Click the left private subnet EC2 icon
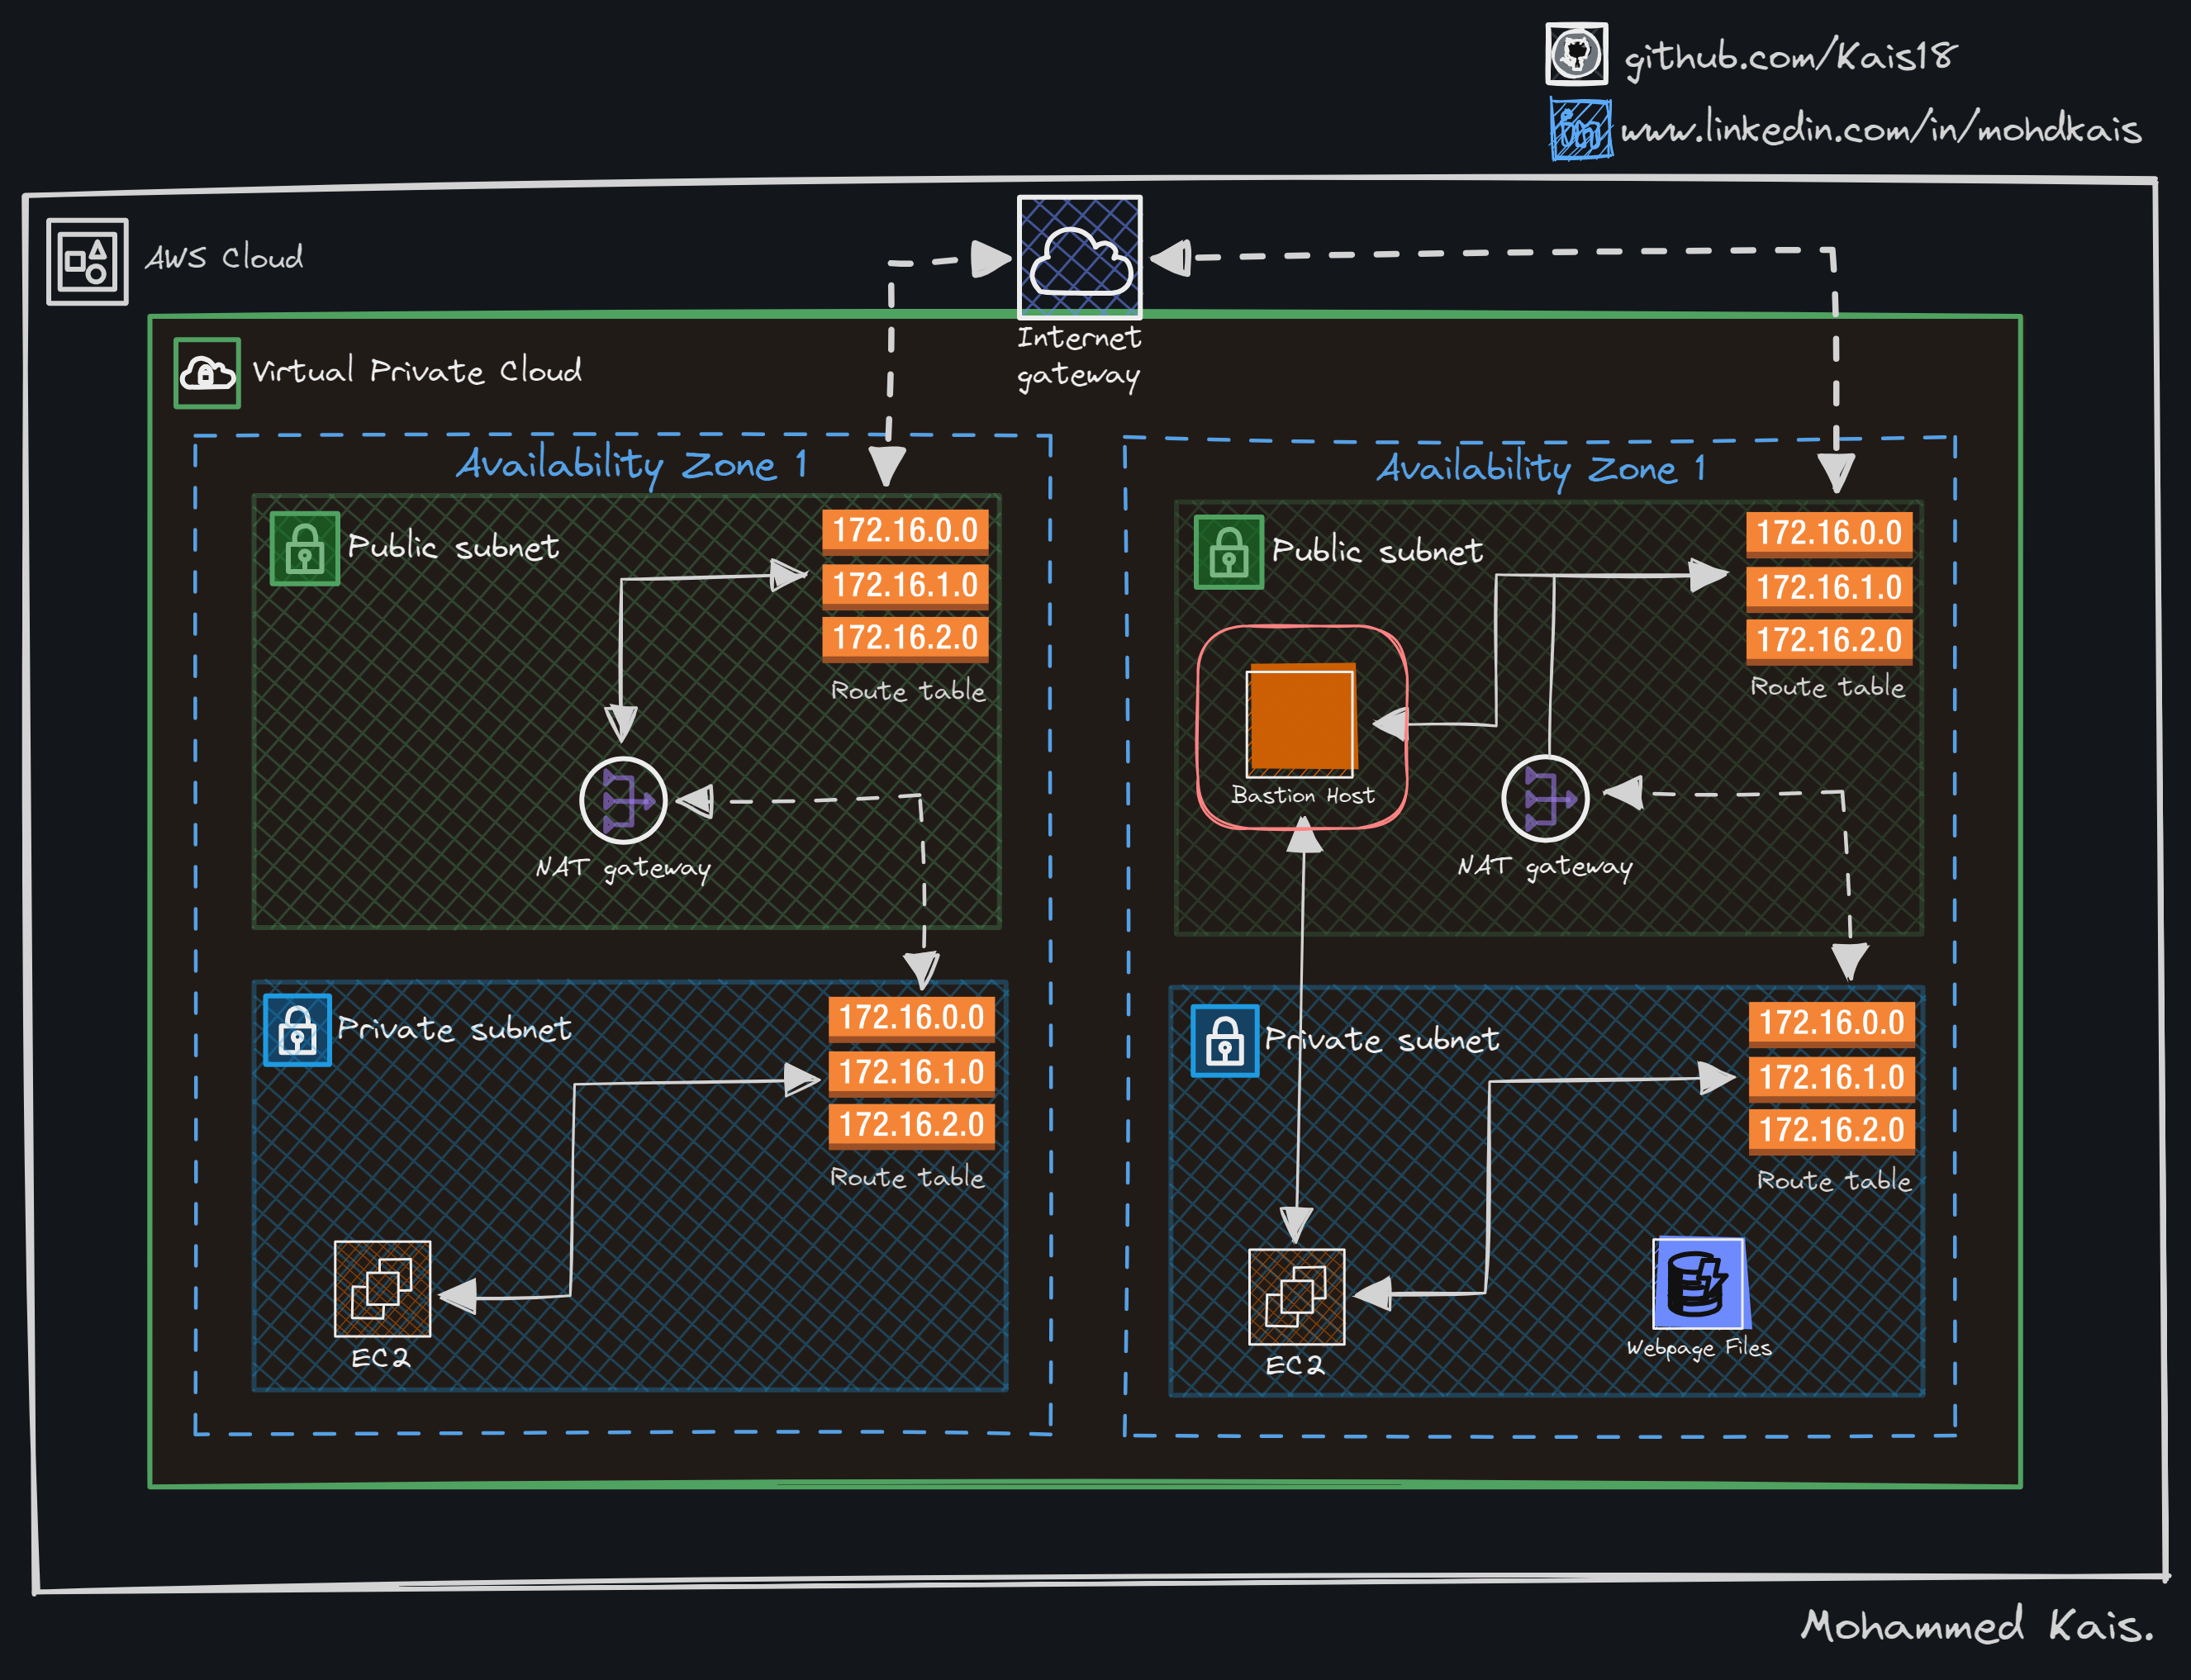The image size is (2191, 1680). (382, 1288)
